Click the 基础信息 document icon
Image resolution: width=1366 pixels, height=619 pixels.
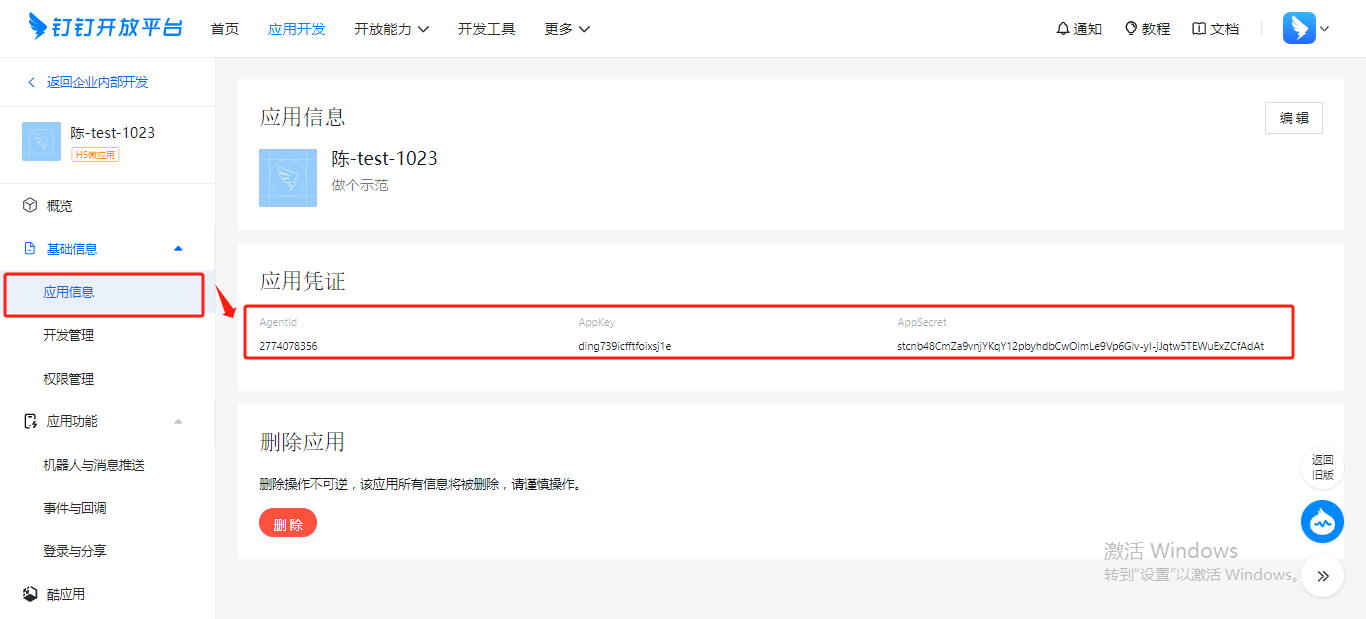(30, 248)
